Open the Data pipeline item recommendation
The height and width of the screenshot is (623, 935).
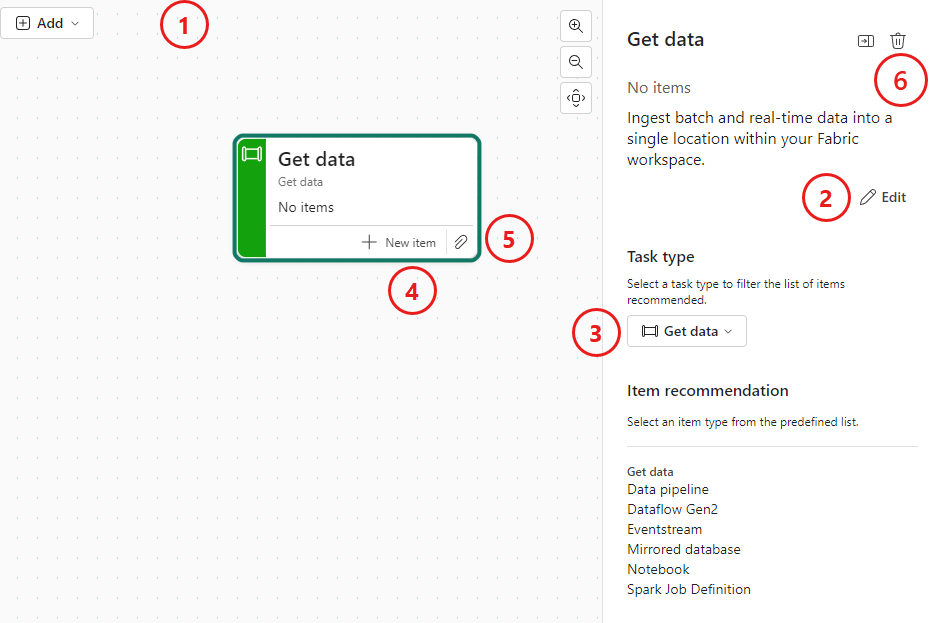pyautogui.click(x=667, y=489)
